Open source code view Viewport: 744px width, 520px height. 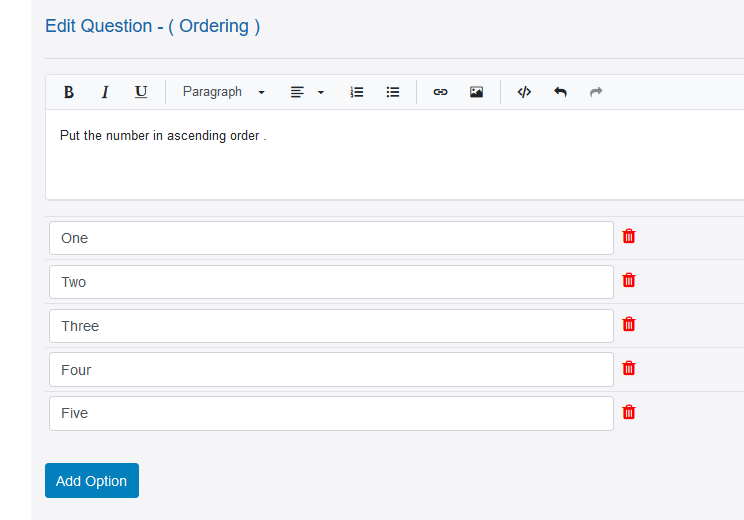[524, 92]
